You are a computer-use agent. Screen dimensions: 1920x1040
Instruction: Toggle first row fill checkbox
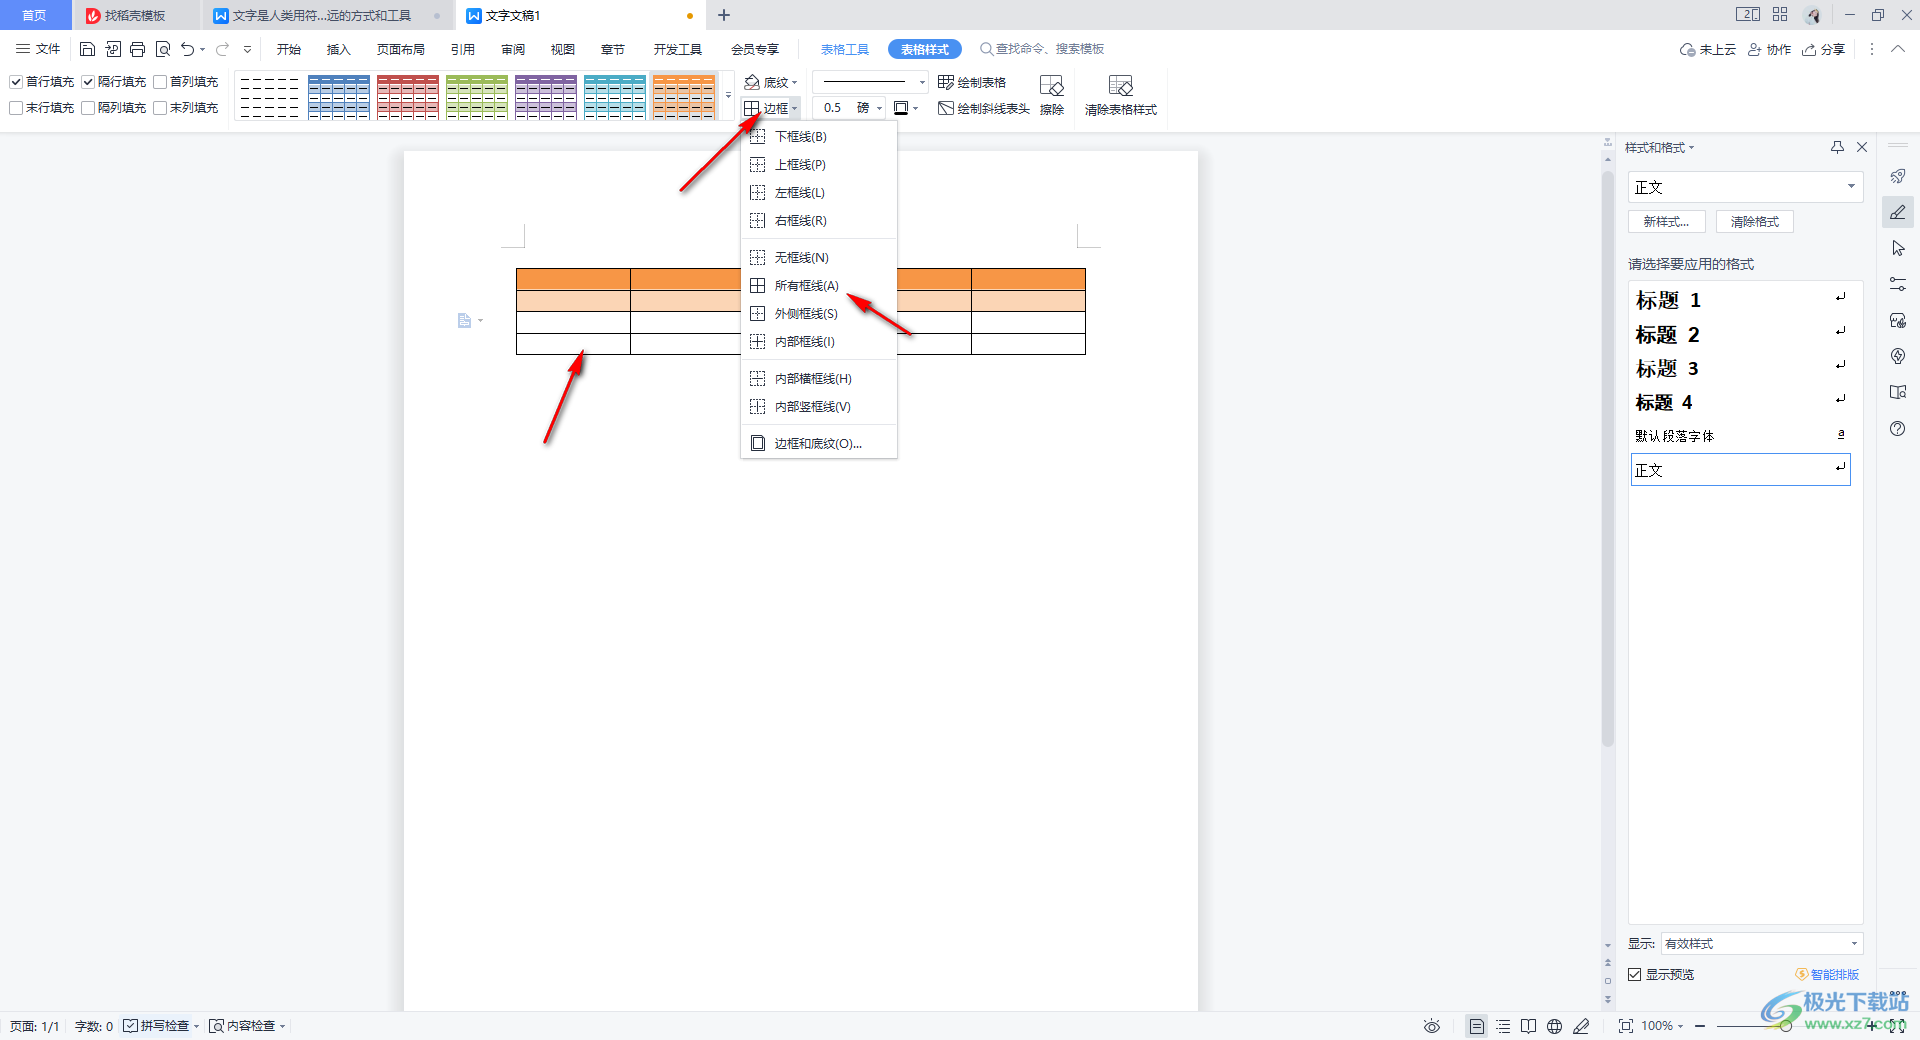tap(16, 82)
